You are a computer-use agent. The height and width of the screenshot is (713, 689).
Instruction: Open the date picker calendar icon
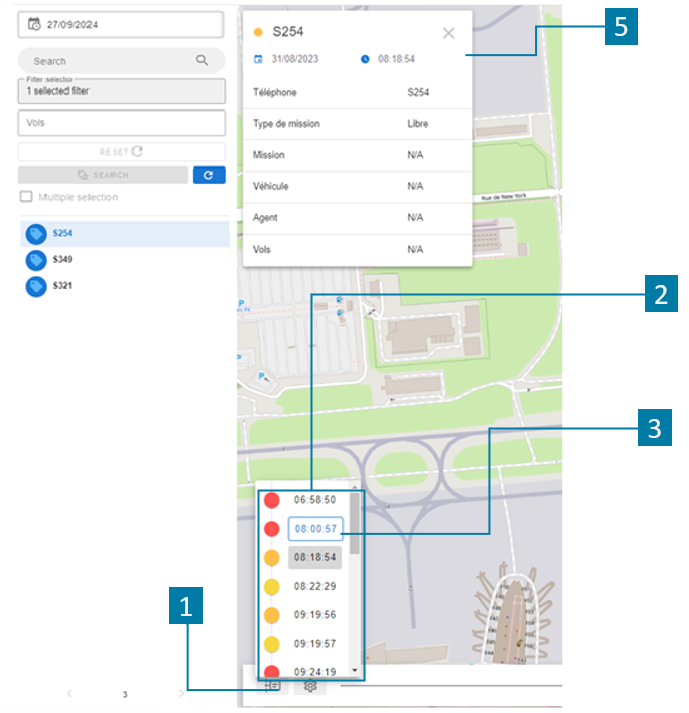point(34,24)
